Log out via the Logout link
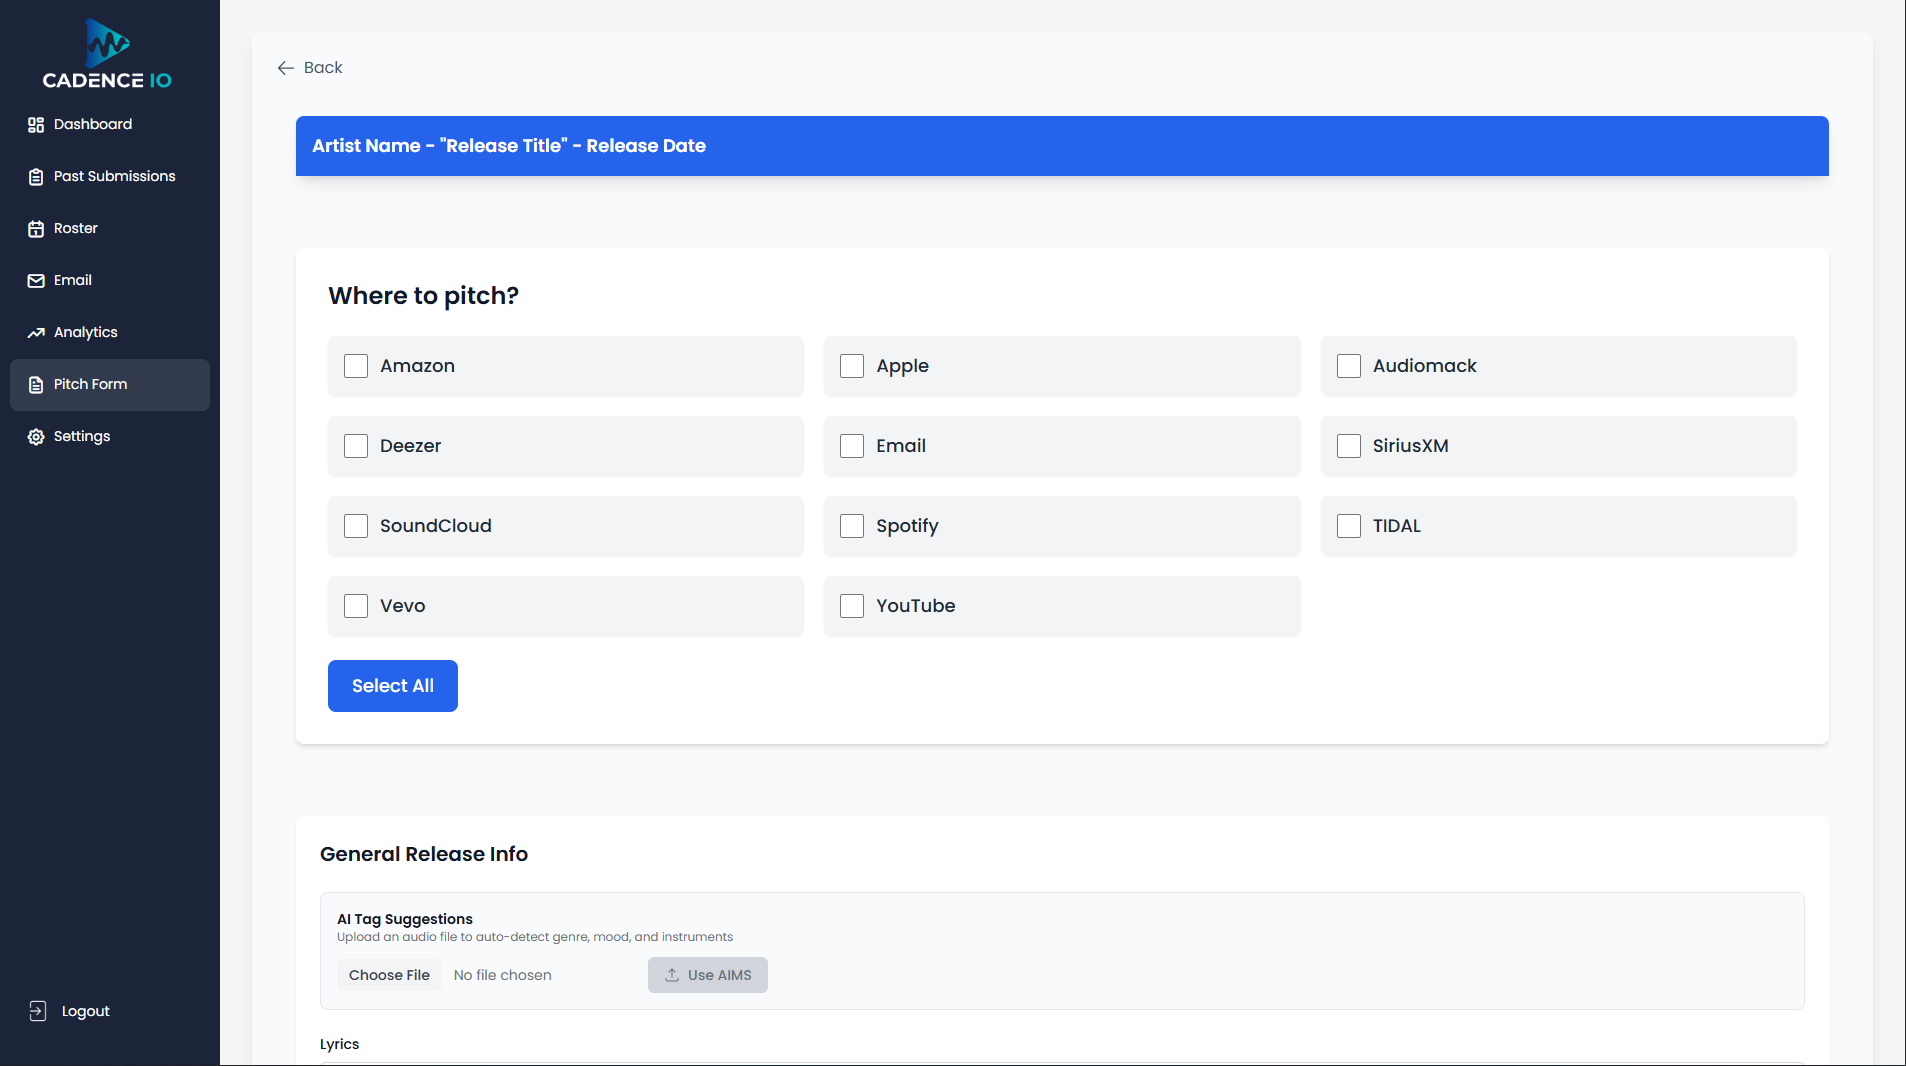1906x1066 pixels. click(69, 1011)
